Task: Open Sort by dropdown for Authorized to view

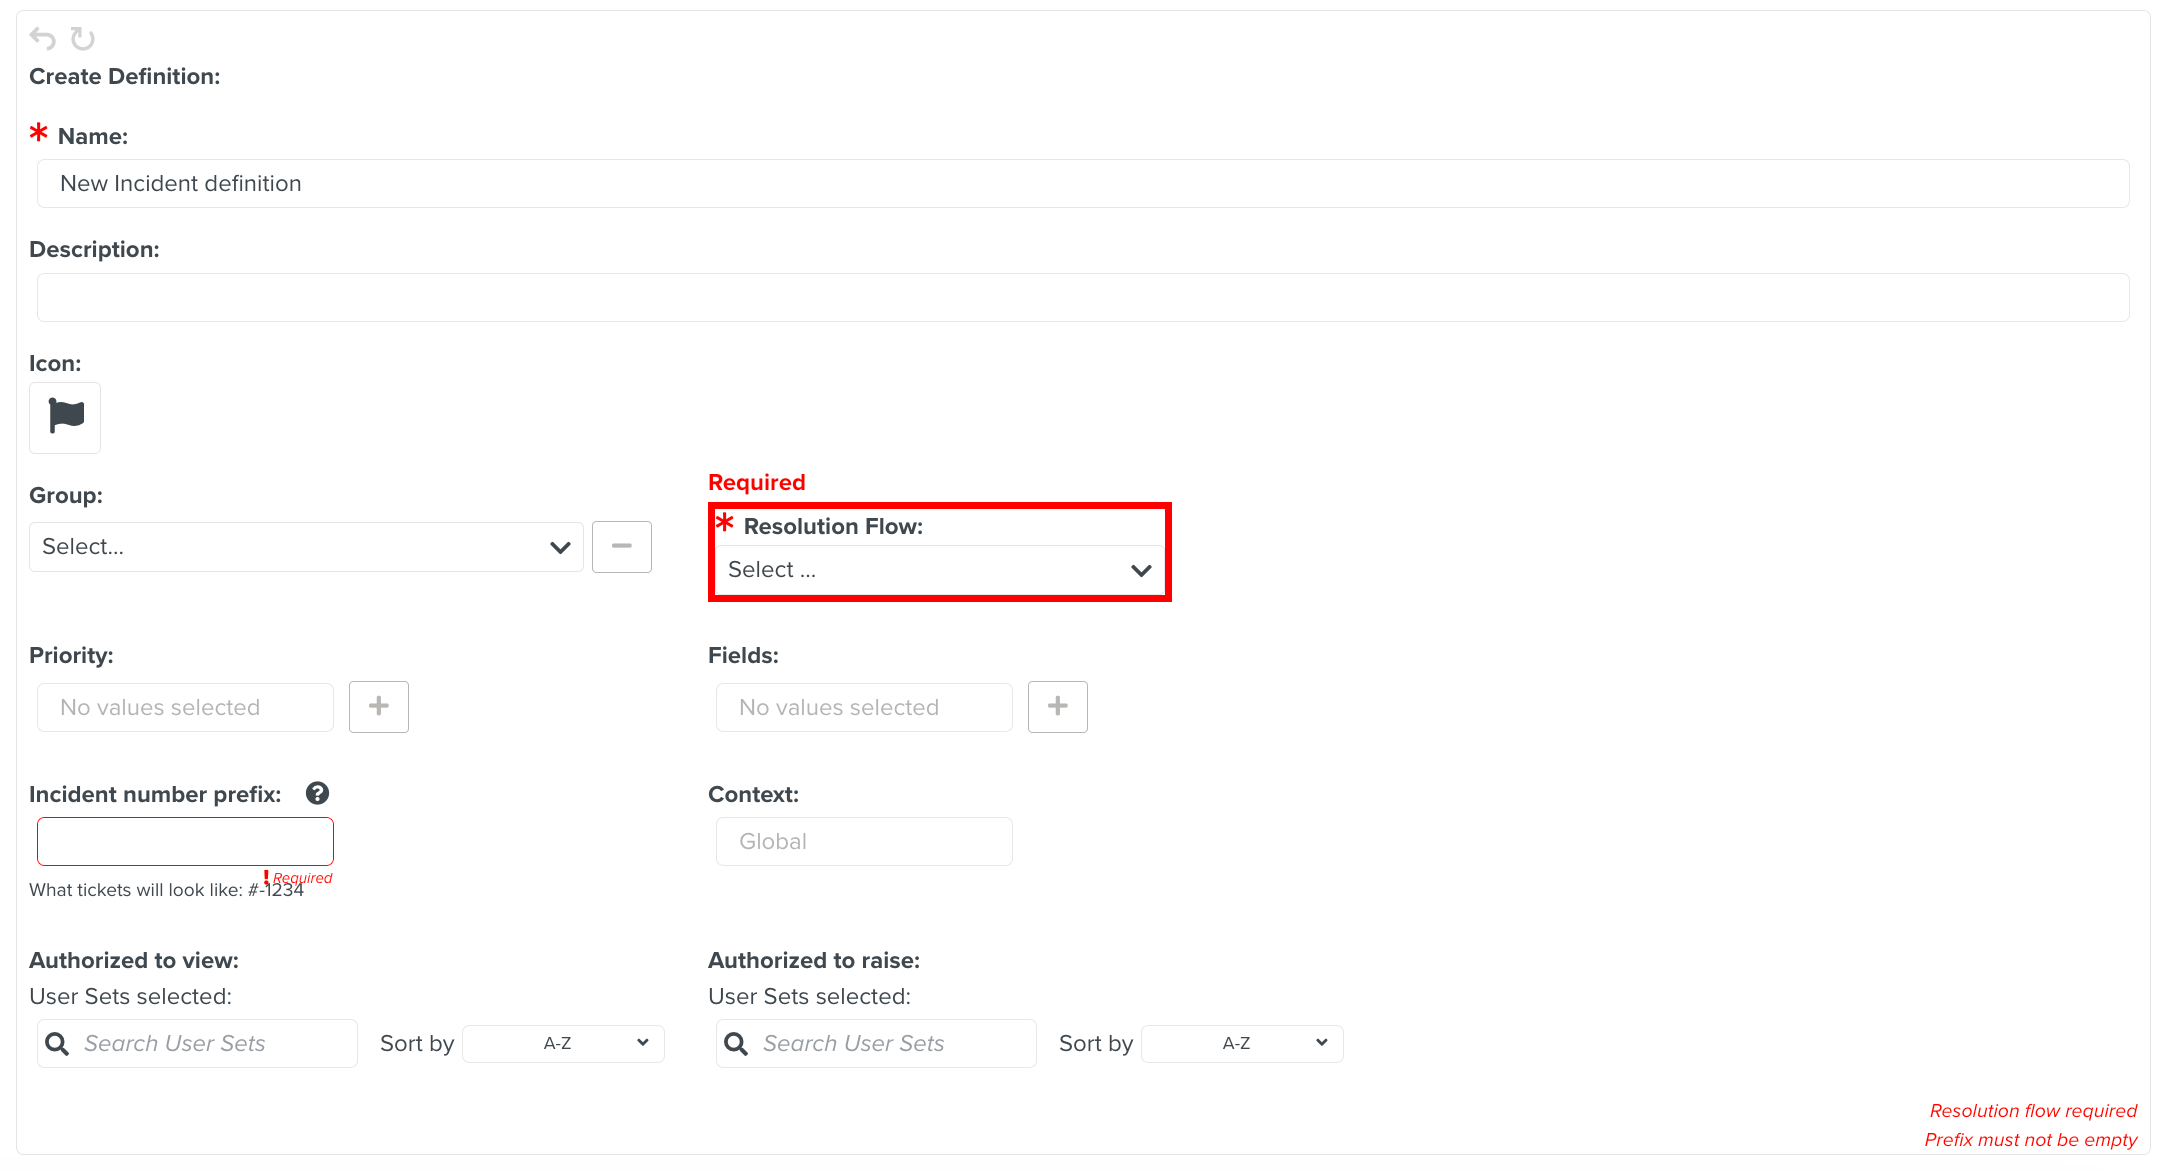Action: (x=563, y=1043)
